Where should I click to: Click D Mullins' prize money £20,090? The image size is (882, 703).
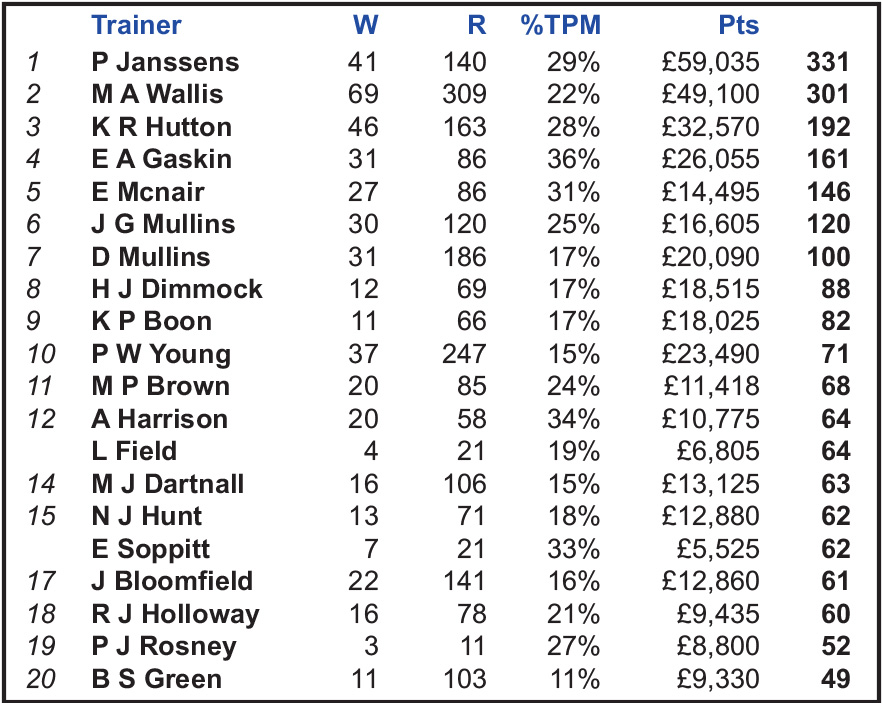click(710, 257)
